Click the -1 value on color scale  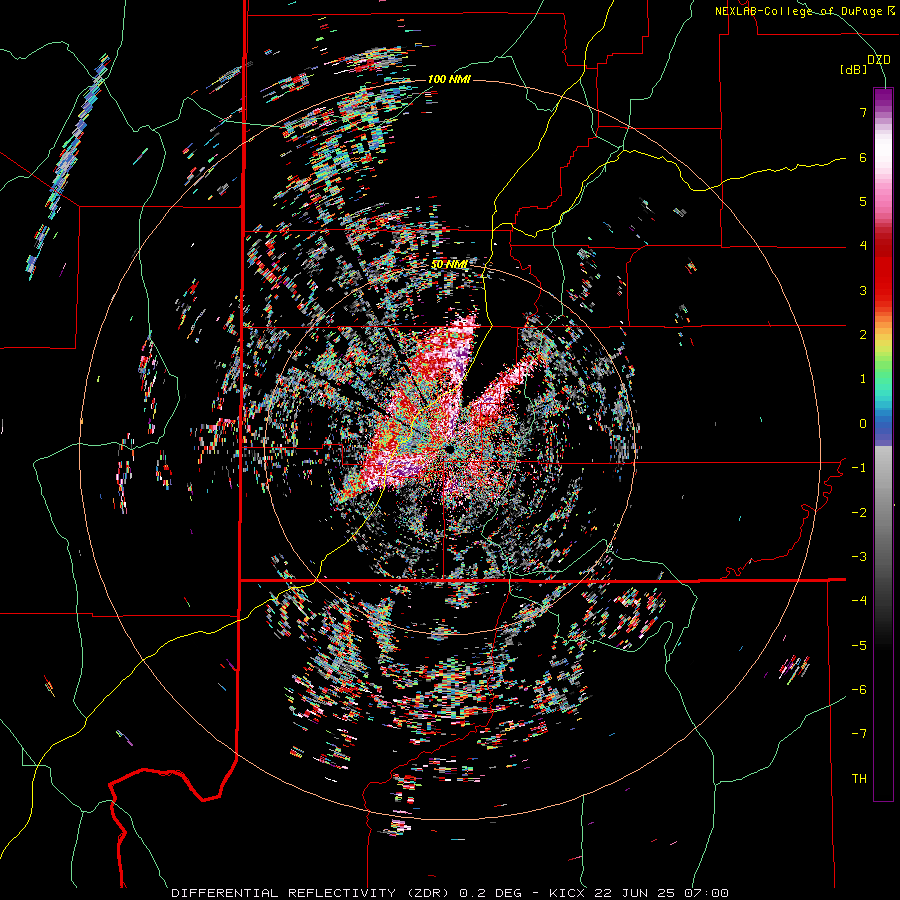[859, 468]
